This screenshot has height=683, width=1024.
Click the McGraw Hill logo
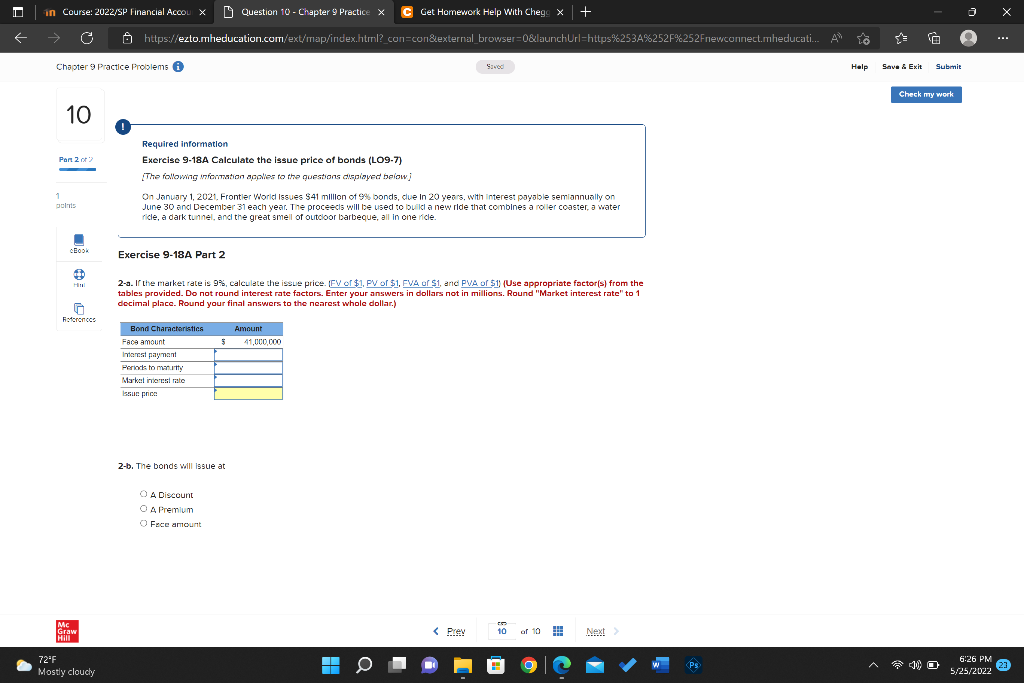(66, 631)
